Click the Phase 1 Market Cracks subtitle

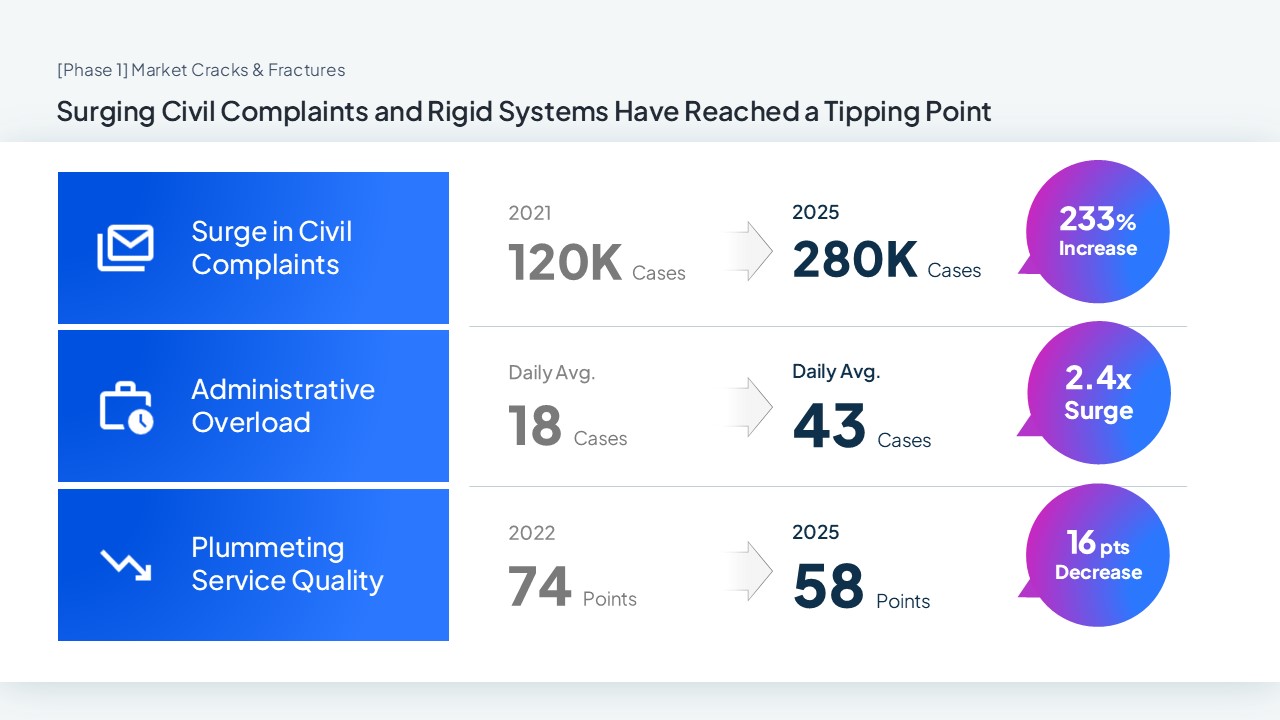click(x=201, y=70)
